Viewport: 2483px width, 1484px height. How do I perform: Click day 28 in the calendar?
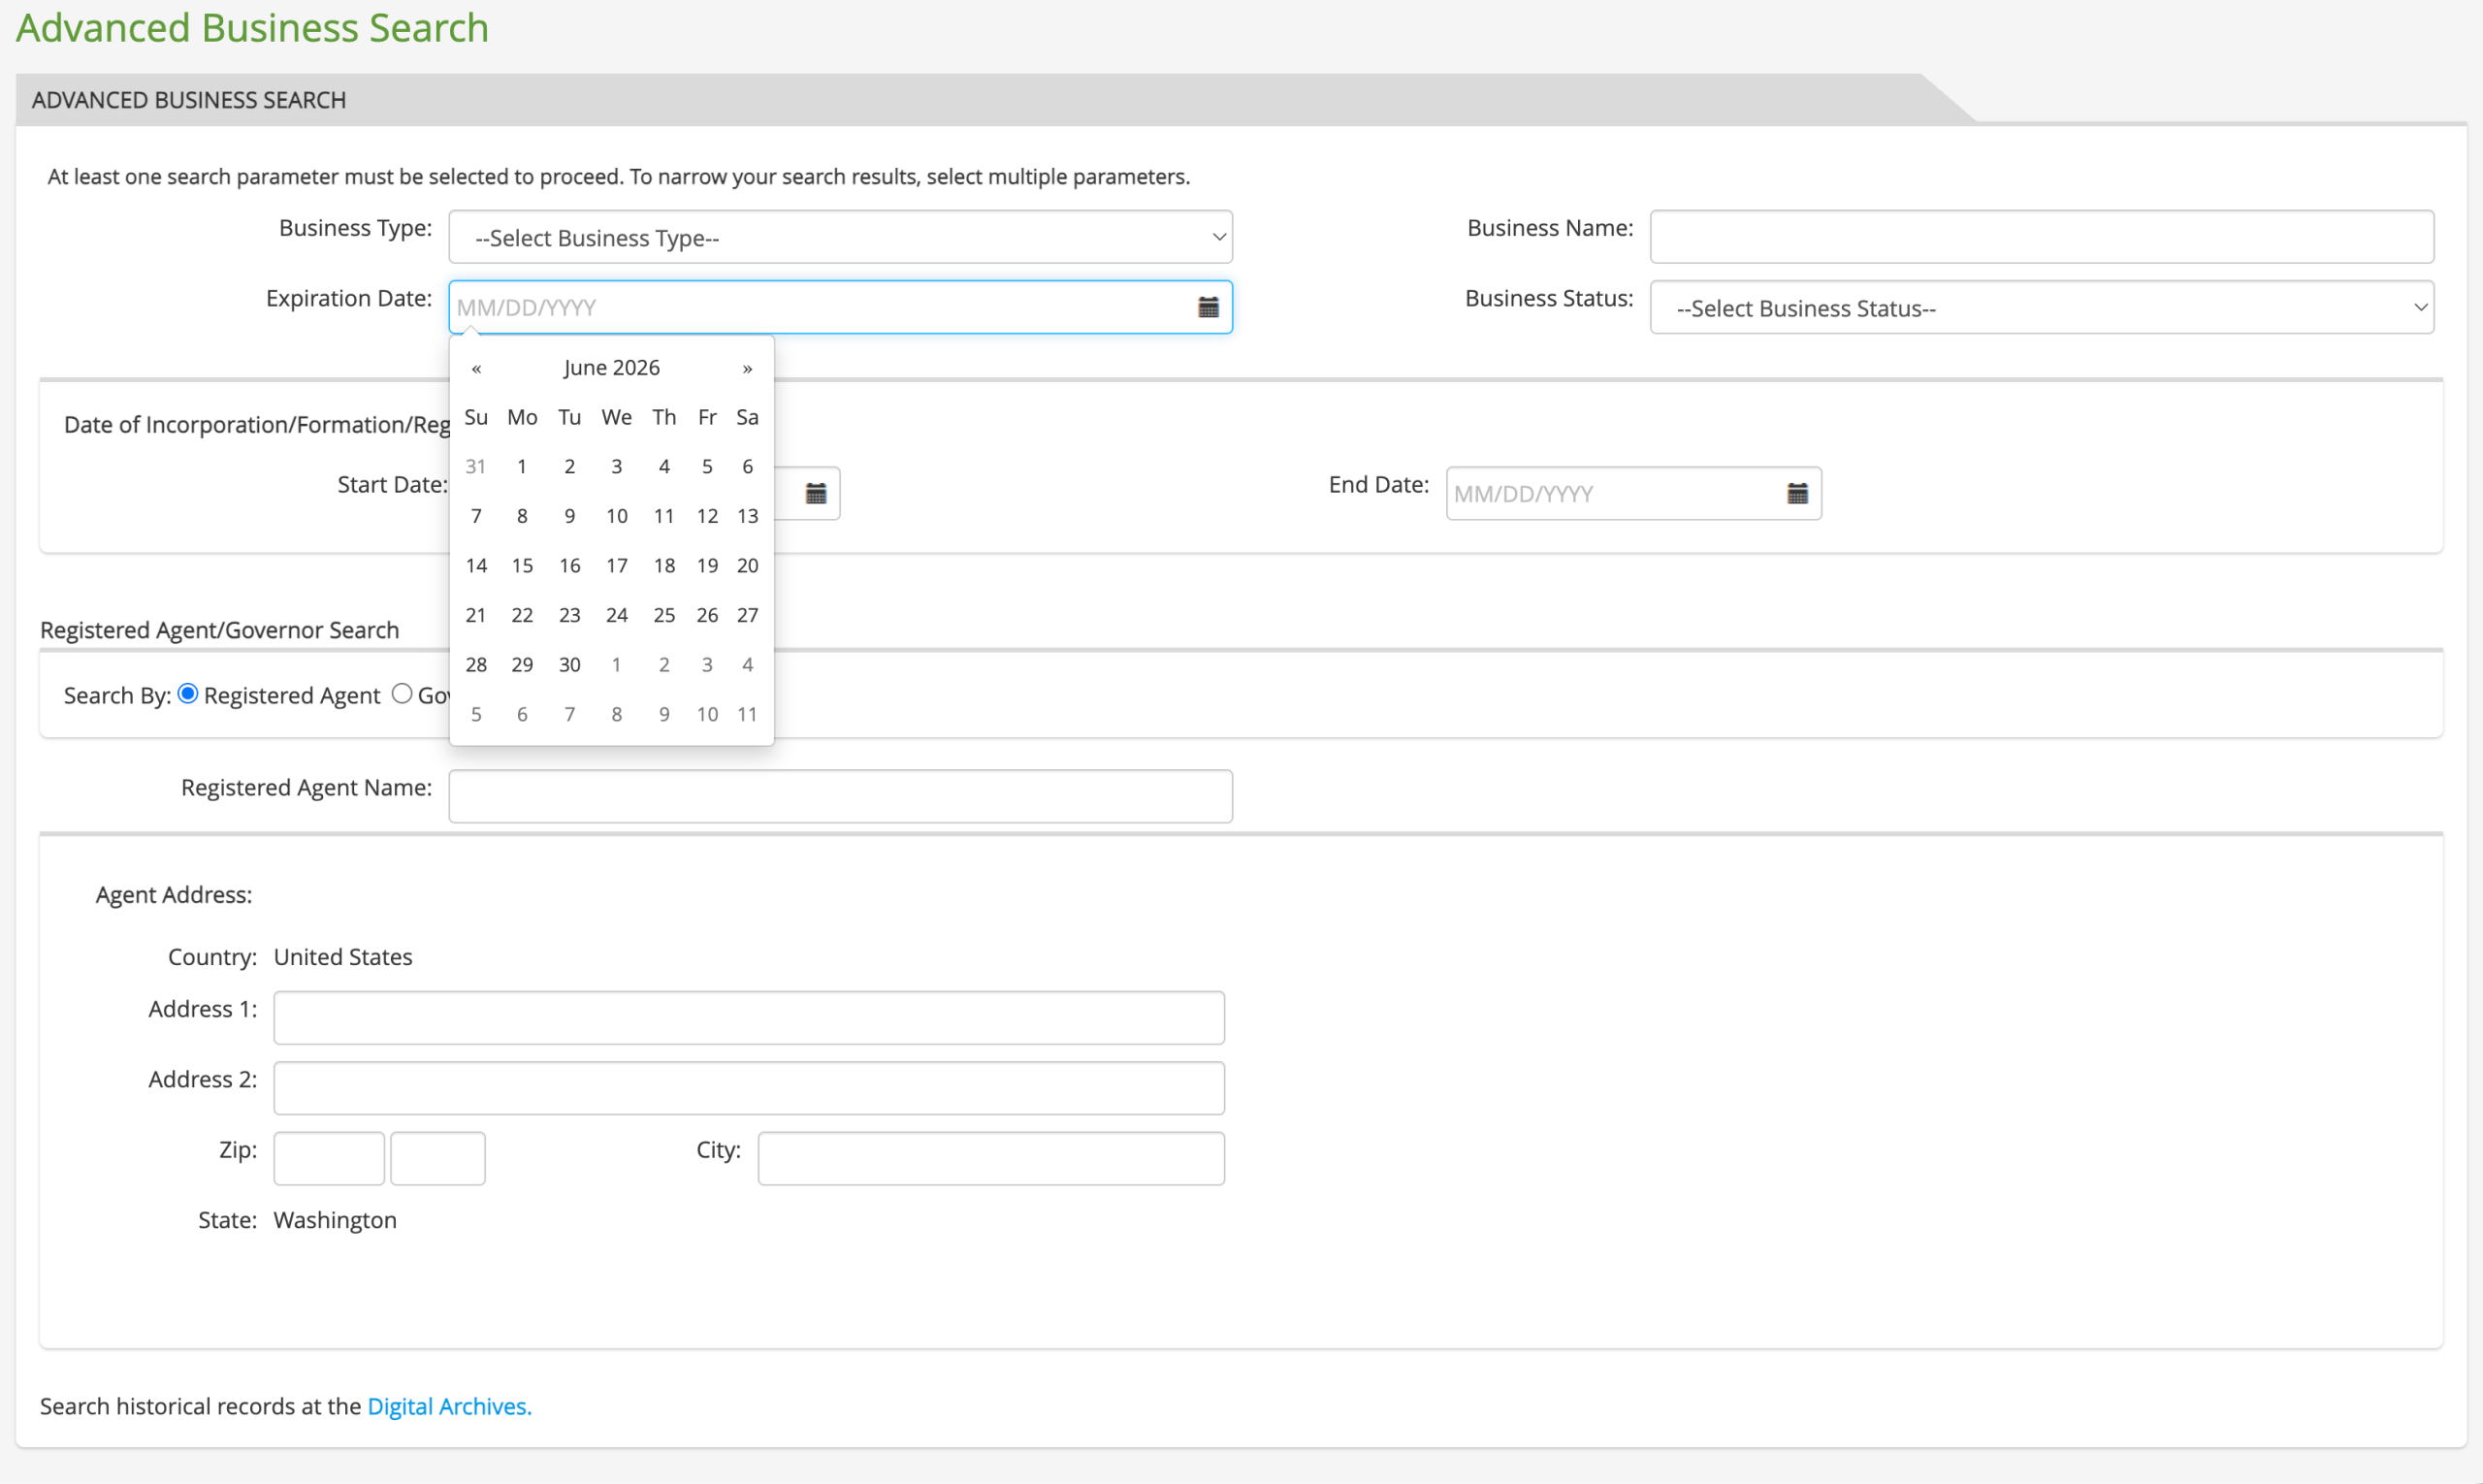(476, 665)
